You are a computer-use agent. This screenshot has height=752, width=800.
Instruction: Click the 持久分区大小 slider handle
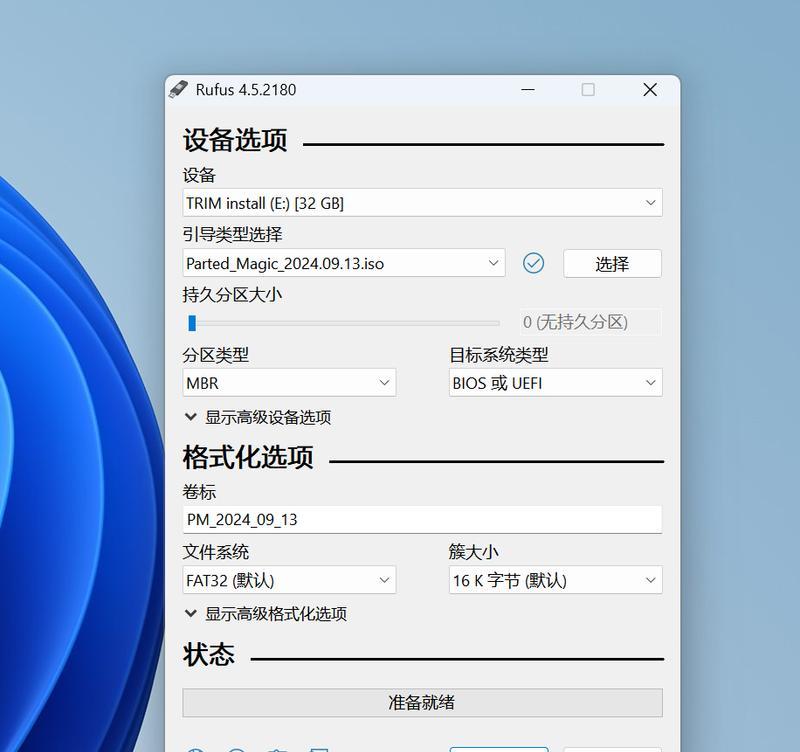tap(192, 323)
